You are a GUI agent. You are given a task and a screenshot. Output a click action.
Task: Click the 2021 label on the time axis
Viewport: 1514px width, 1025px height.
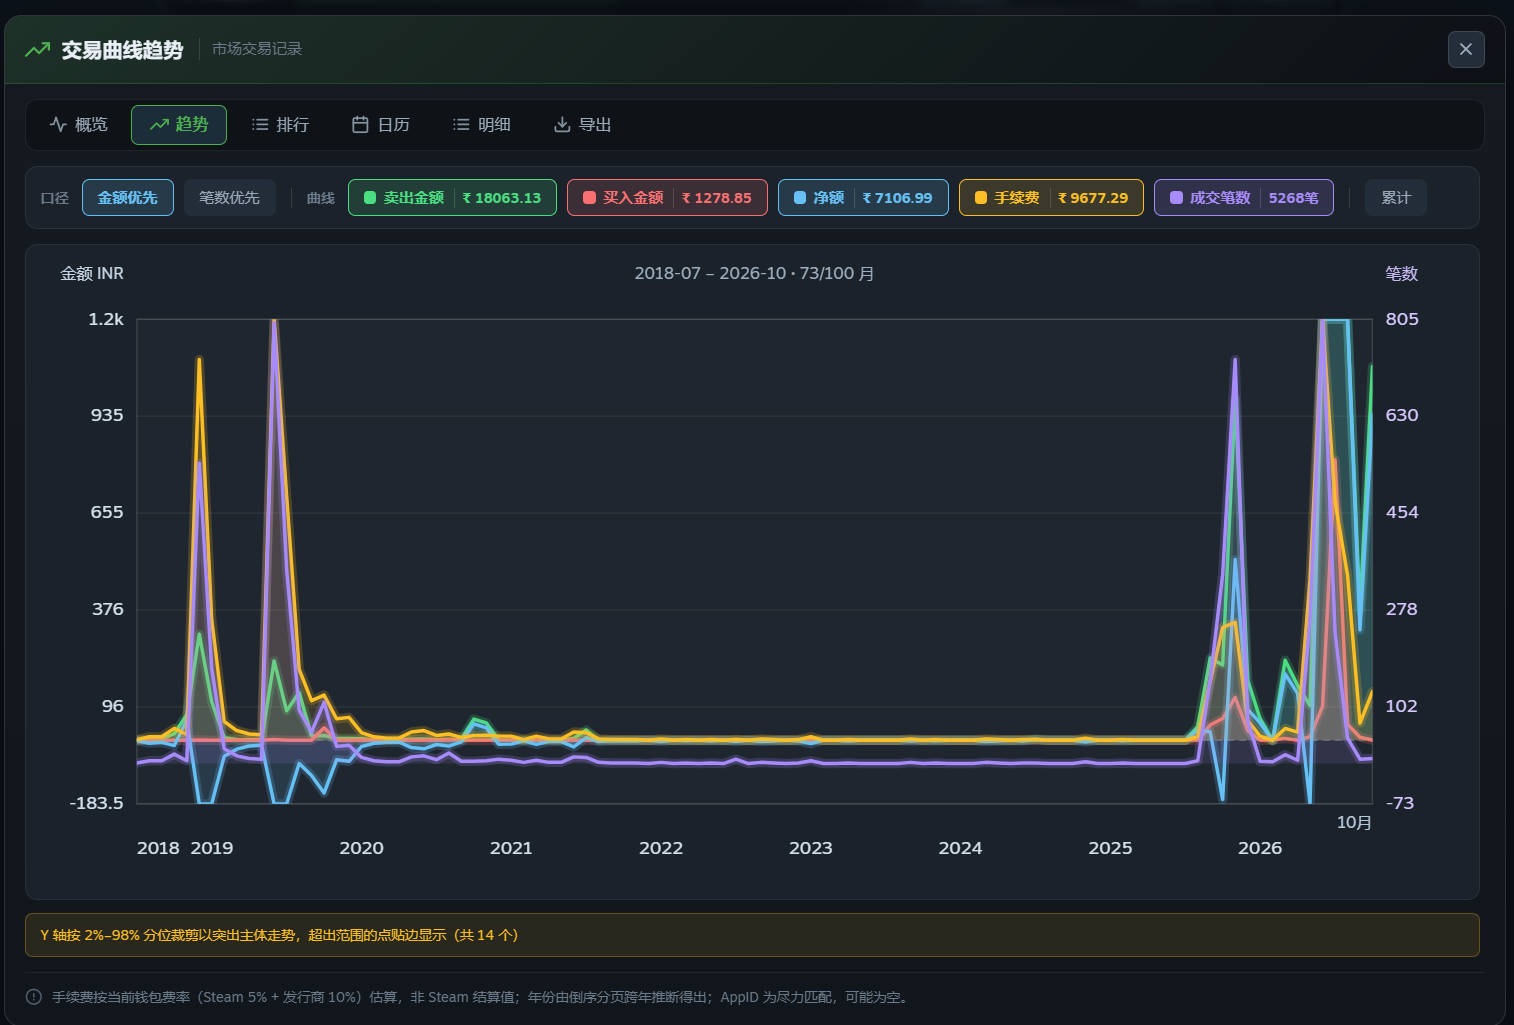pyautogui.click(x=511, y=848)
